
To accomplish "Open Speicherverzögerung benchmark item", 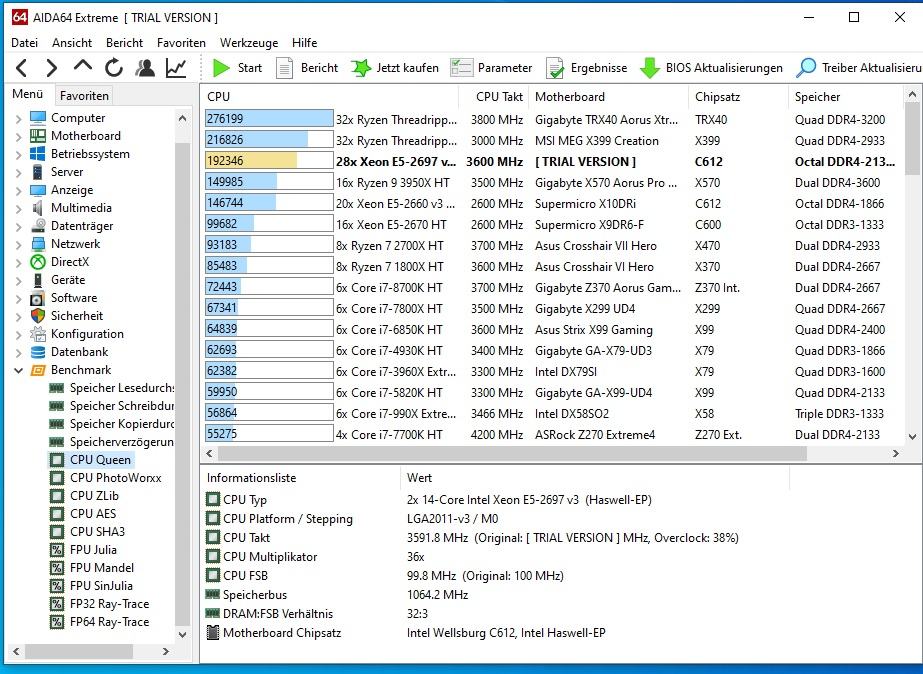I will pyautogui.click(x=112, y=442).
